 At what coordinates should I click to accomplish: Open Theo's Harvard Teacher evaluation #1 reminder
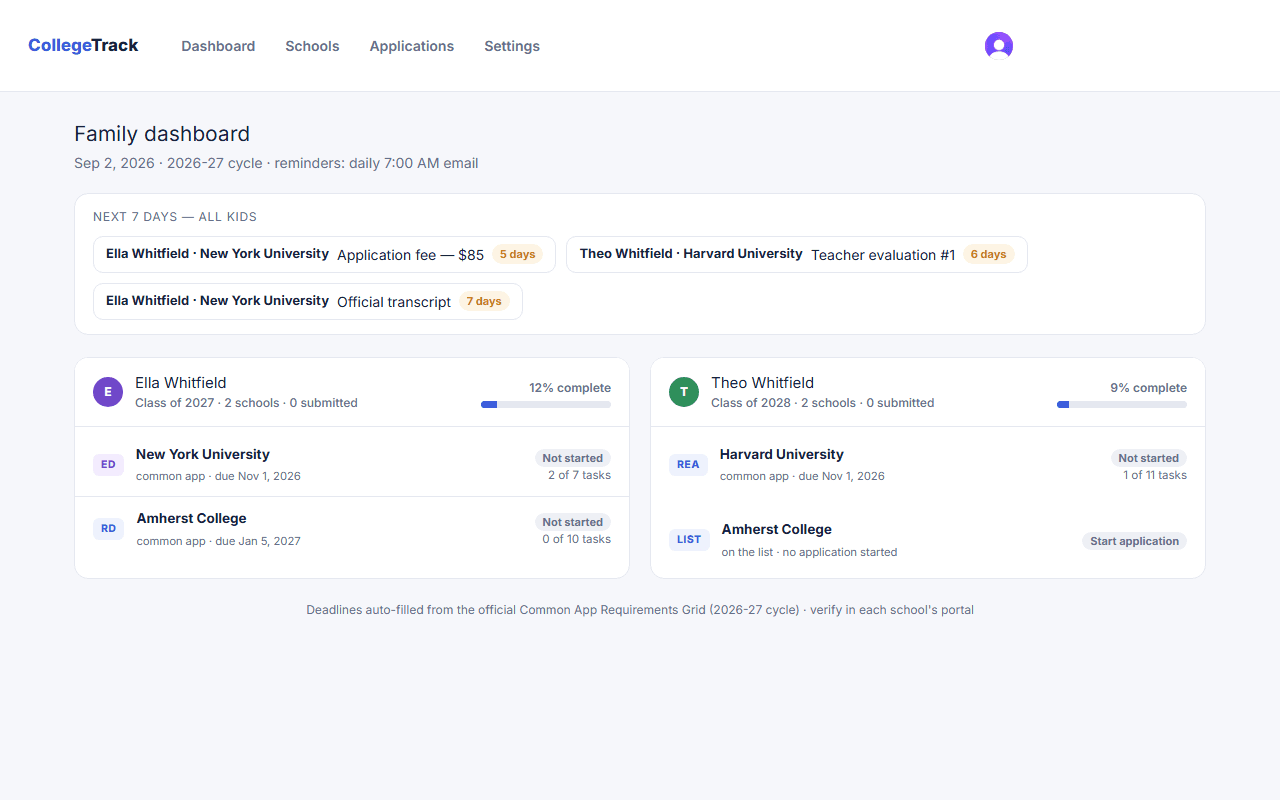pyautogui.click(x=797, y=254)
